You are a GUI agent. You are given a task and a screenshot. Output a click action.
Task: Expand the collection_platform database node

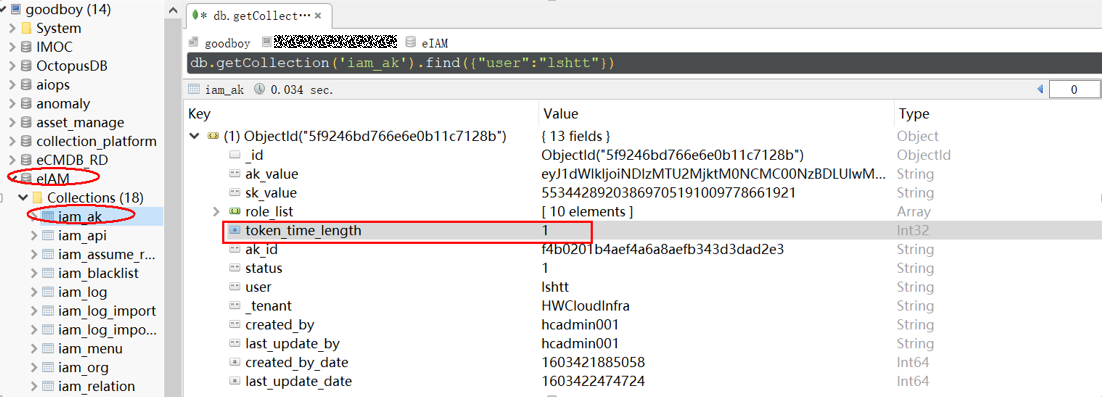tap(12, 141)
